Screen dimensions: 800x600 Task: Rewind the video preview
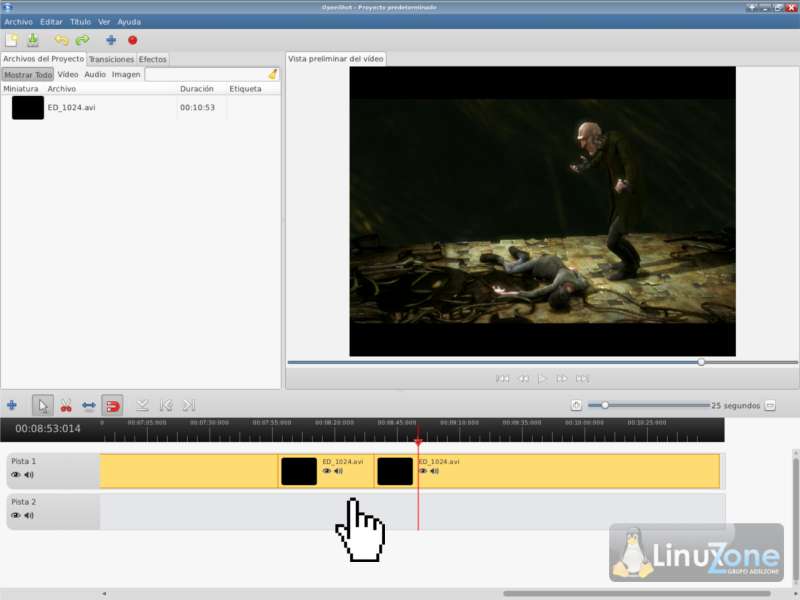[x=523, y=379]
